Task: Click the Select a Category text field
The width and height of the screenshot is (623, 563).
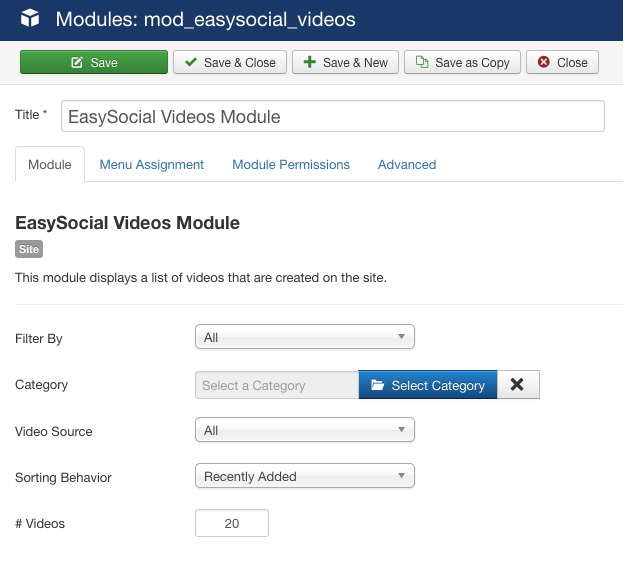Action: pos(277,385)
